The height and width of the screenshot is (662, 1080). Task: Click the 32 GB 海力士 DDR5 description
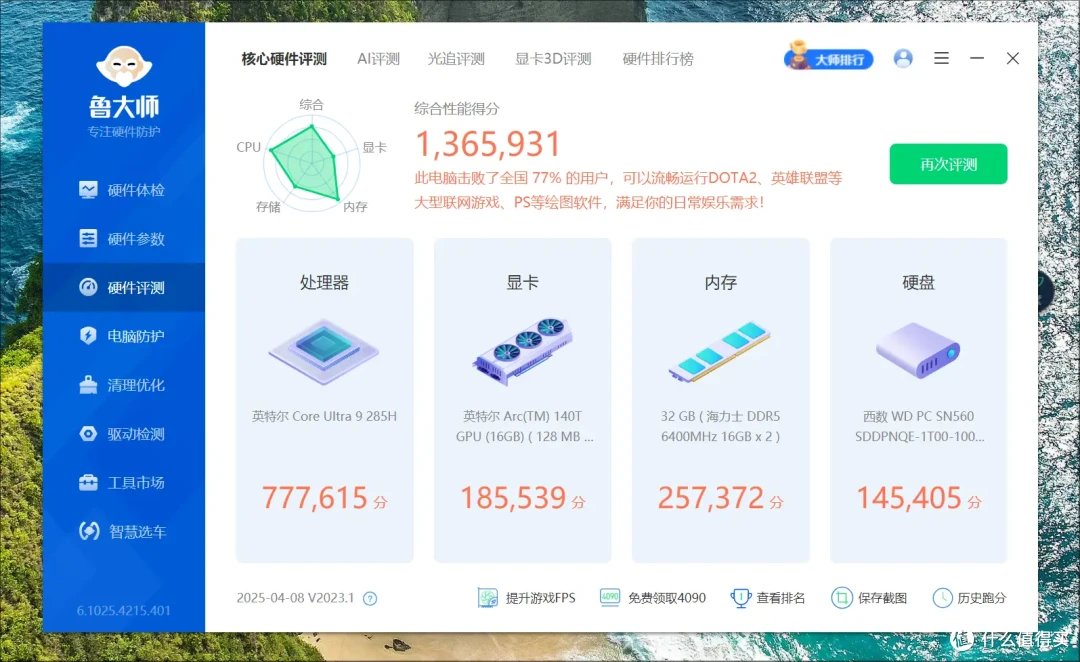click(x=720, y=426)
